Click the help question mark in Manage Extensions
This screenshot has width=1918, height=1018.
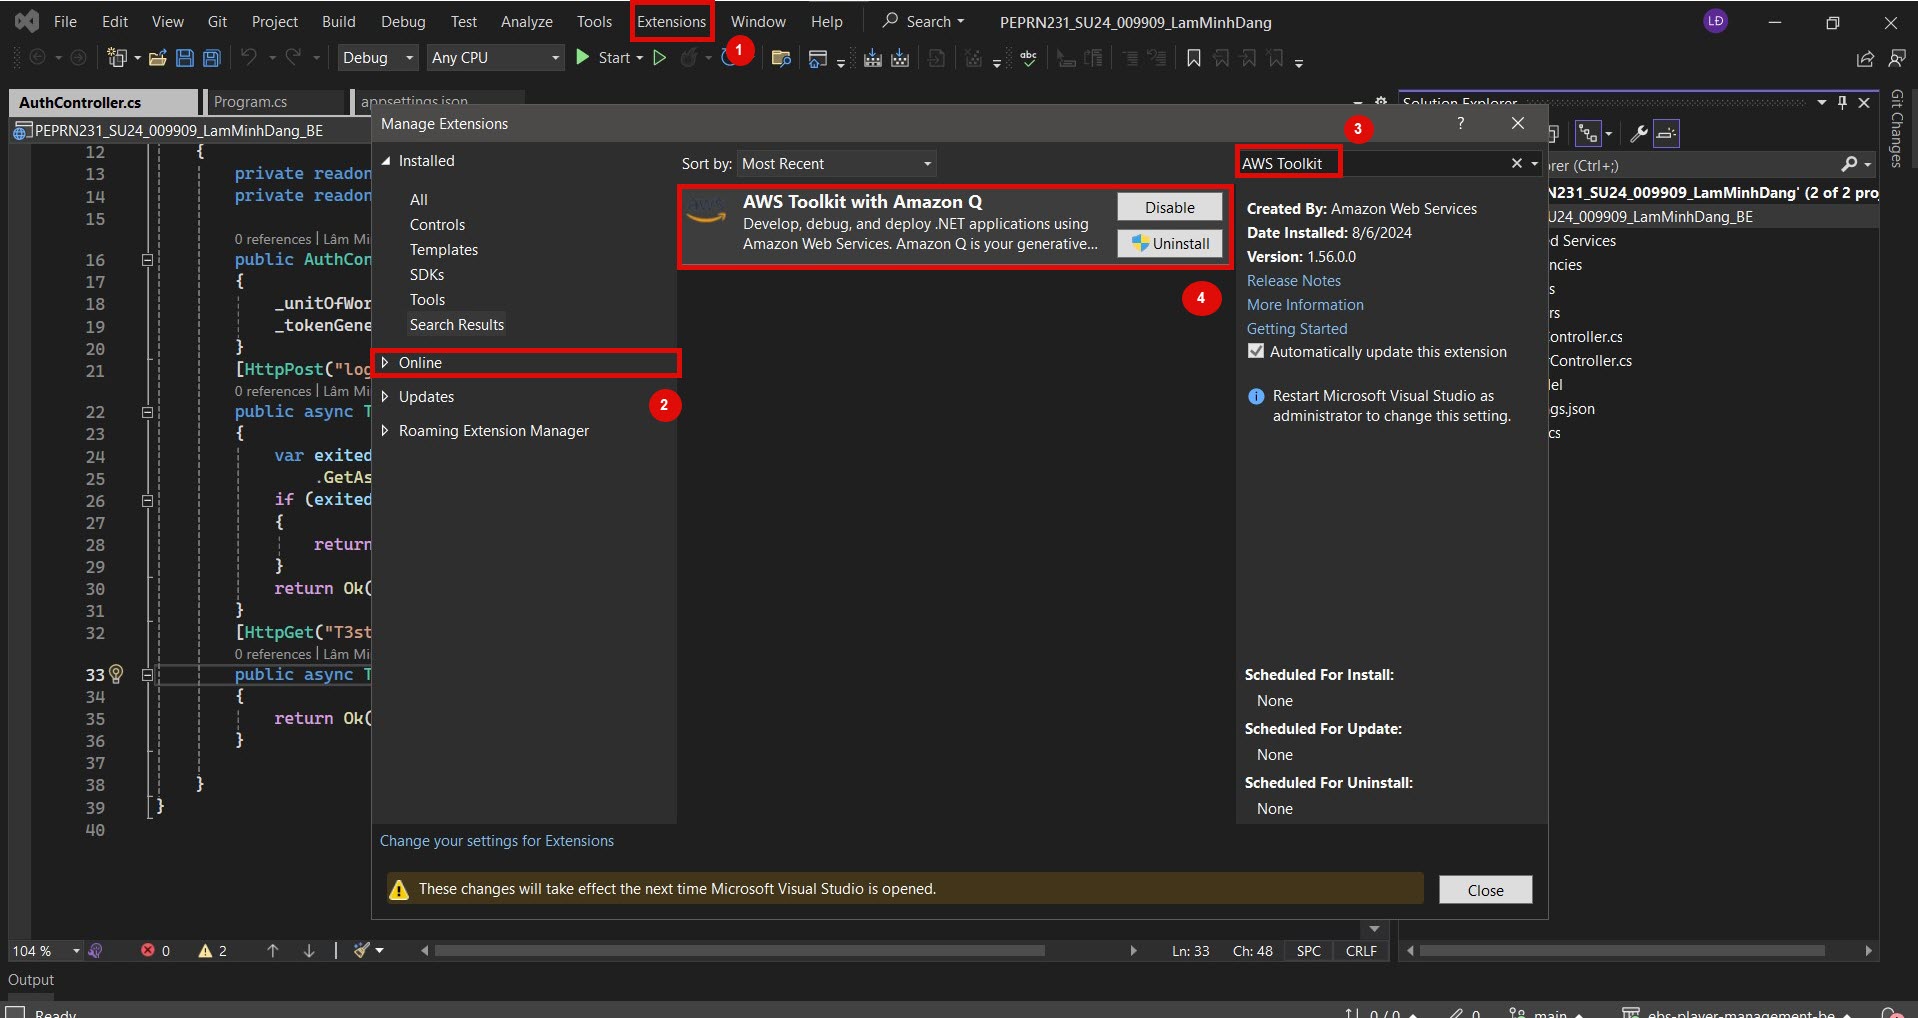[x=1461, y=123]
